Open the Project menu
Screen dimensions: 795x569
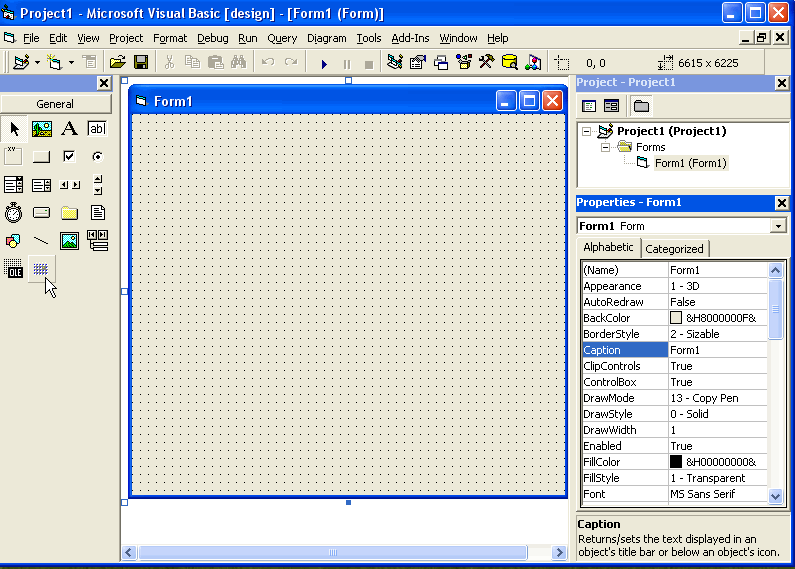coord(126,38)
